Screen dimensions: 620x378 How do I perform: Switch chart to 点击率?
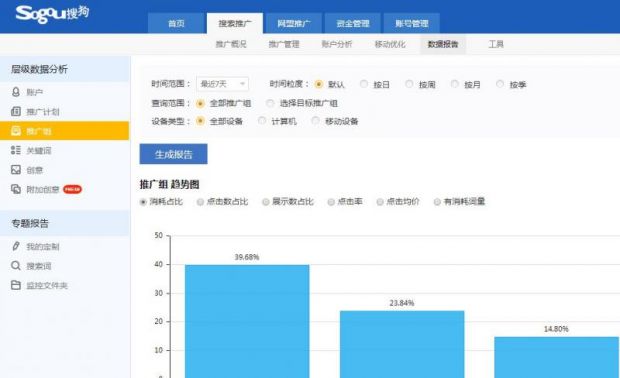tap(331, 202)
